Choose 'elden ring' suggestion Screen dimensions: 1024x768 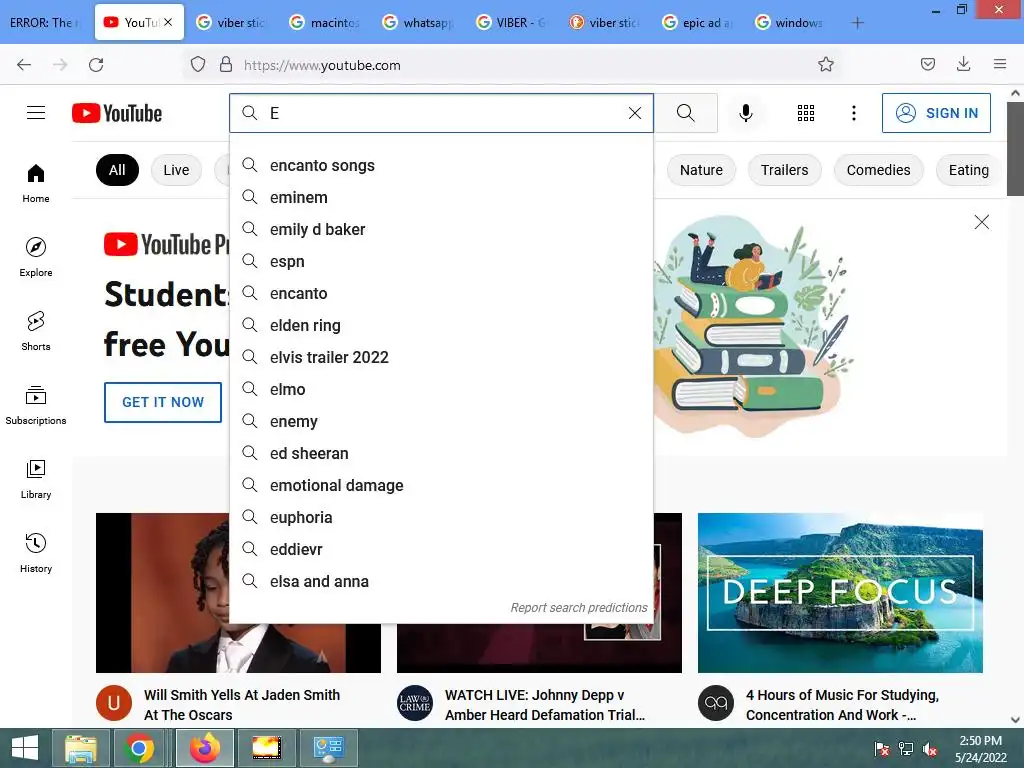point(441,325)
